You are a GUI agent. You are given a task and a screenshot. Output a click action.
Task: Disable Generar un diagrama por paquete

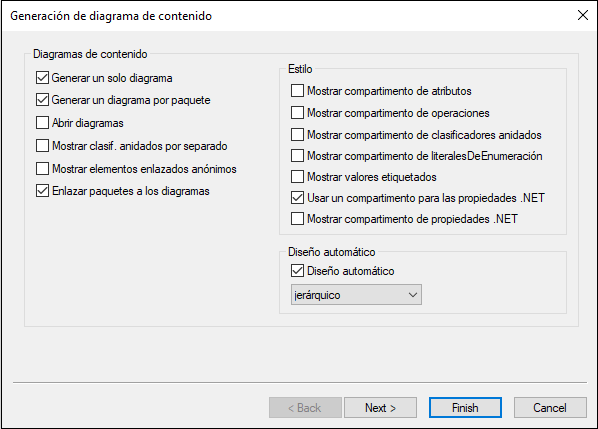coord(42,100)
